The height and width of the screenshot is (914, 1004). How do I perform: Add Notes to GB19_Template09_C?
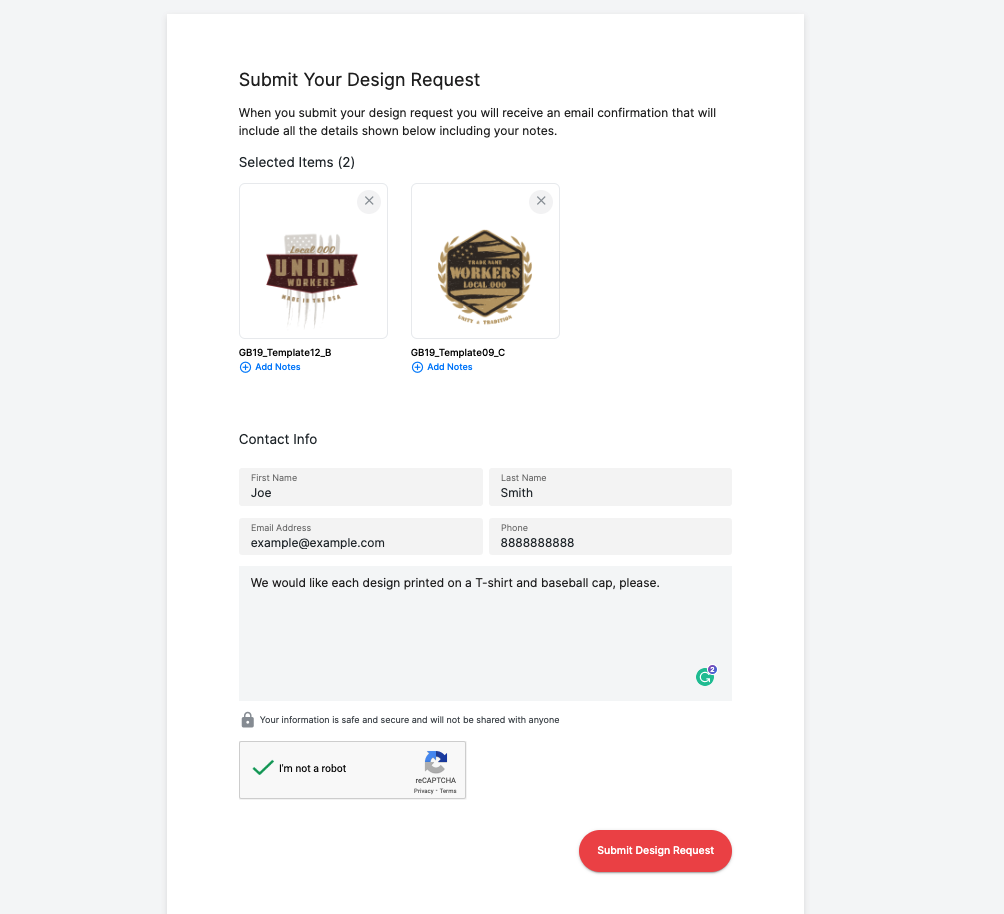click(449, 367)
